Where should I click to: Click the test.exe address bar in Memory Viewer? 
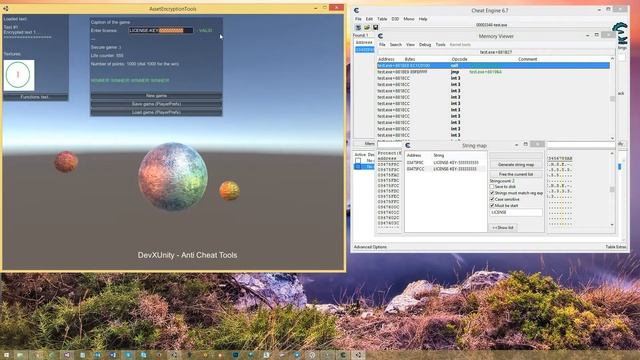click(496, 52)
